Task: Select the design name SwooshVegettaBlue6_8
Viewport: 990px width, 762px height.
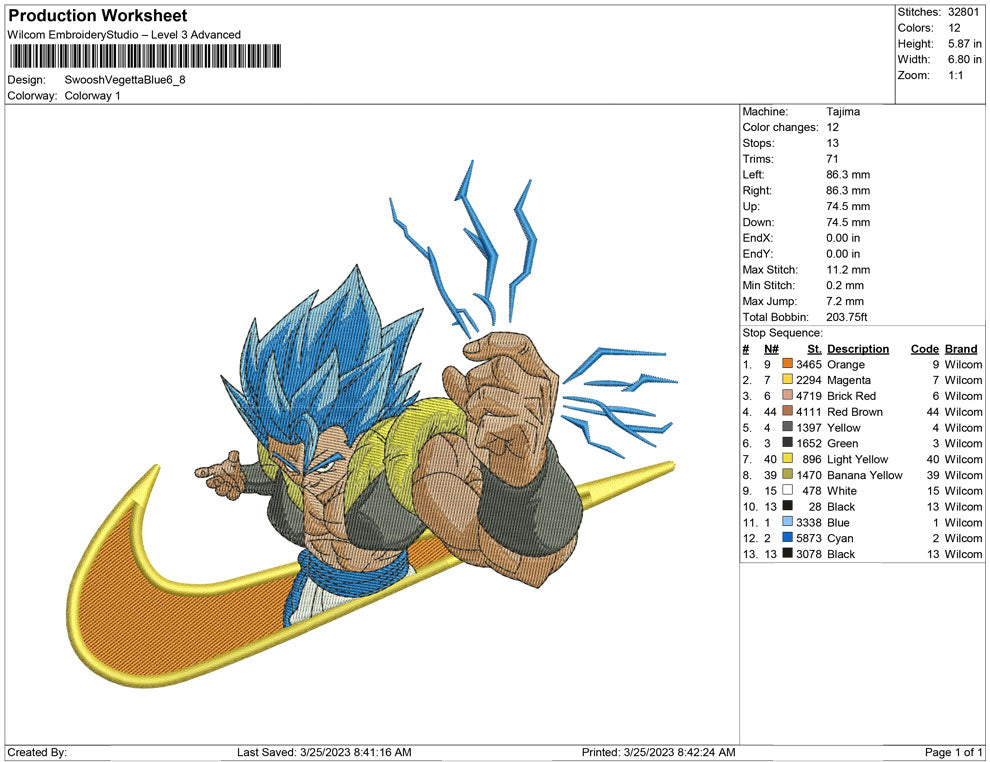Action: tap(125, 79)
